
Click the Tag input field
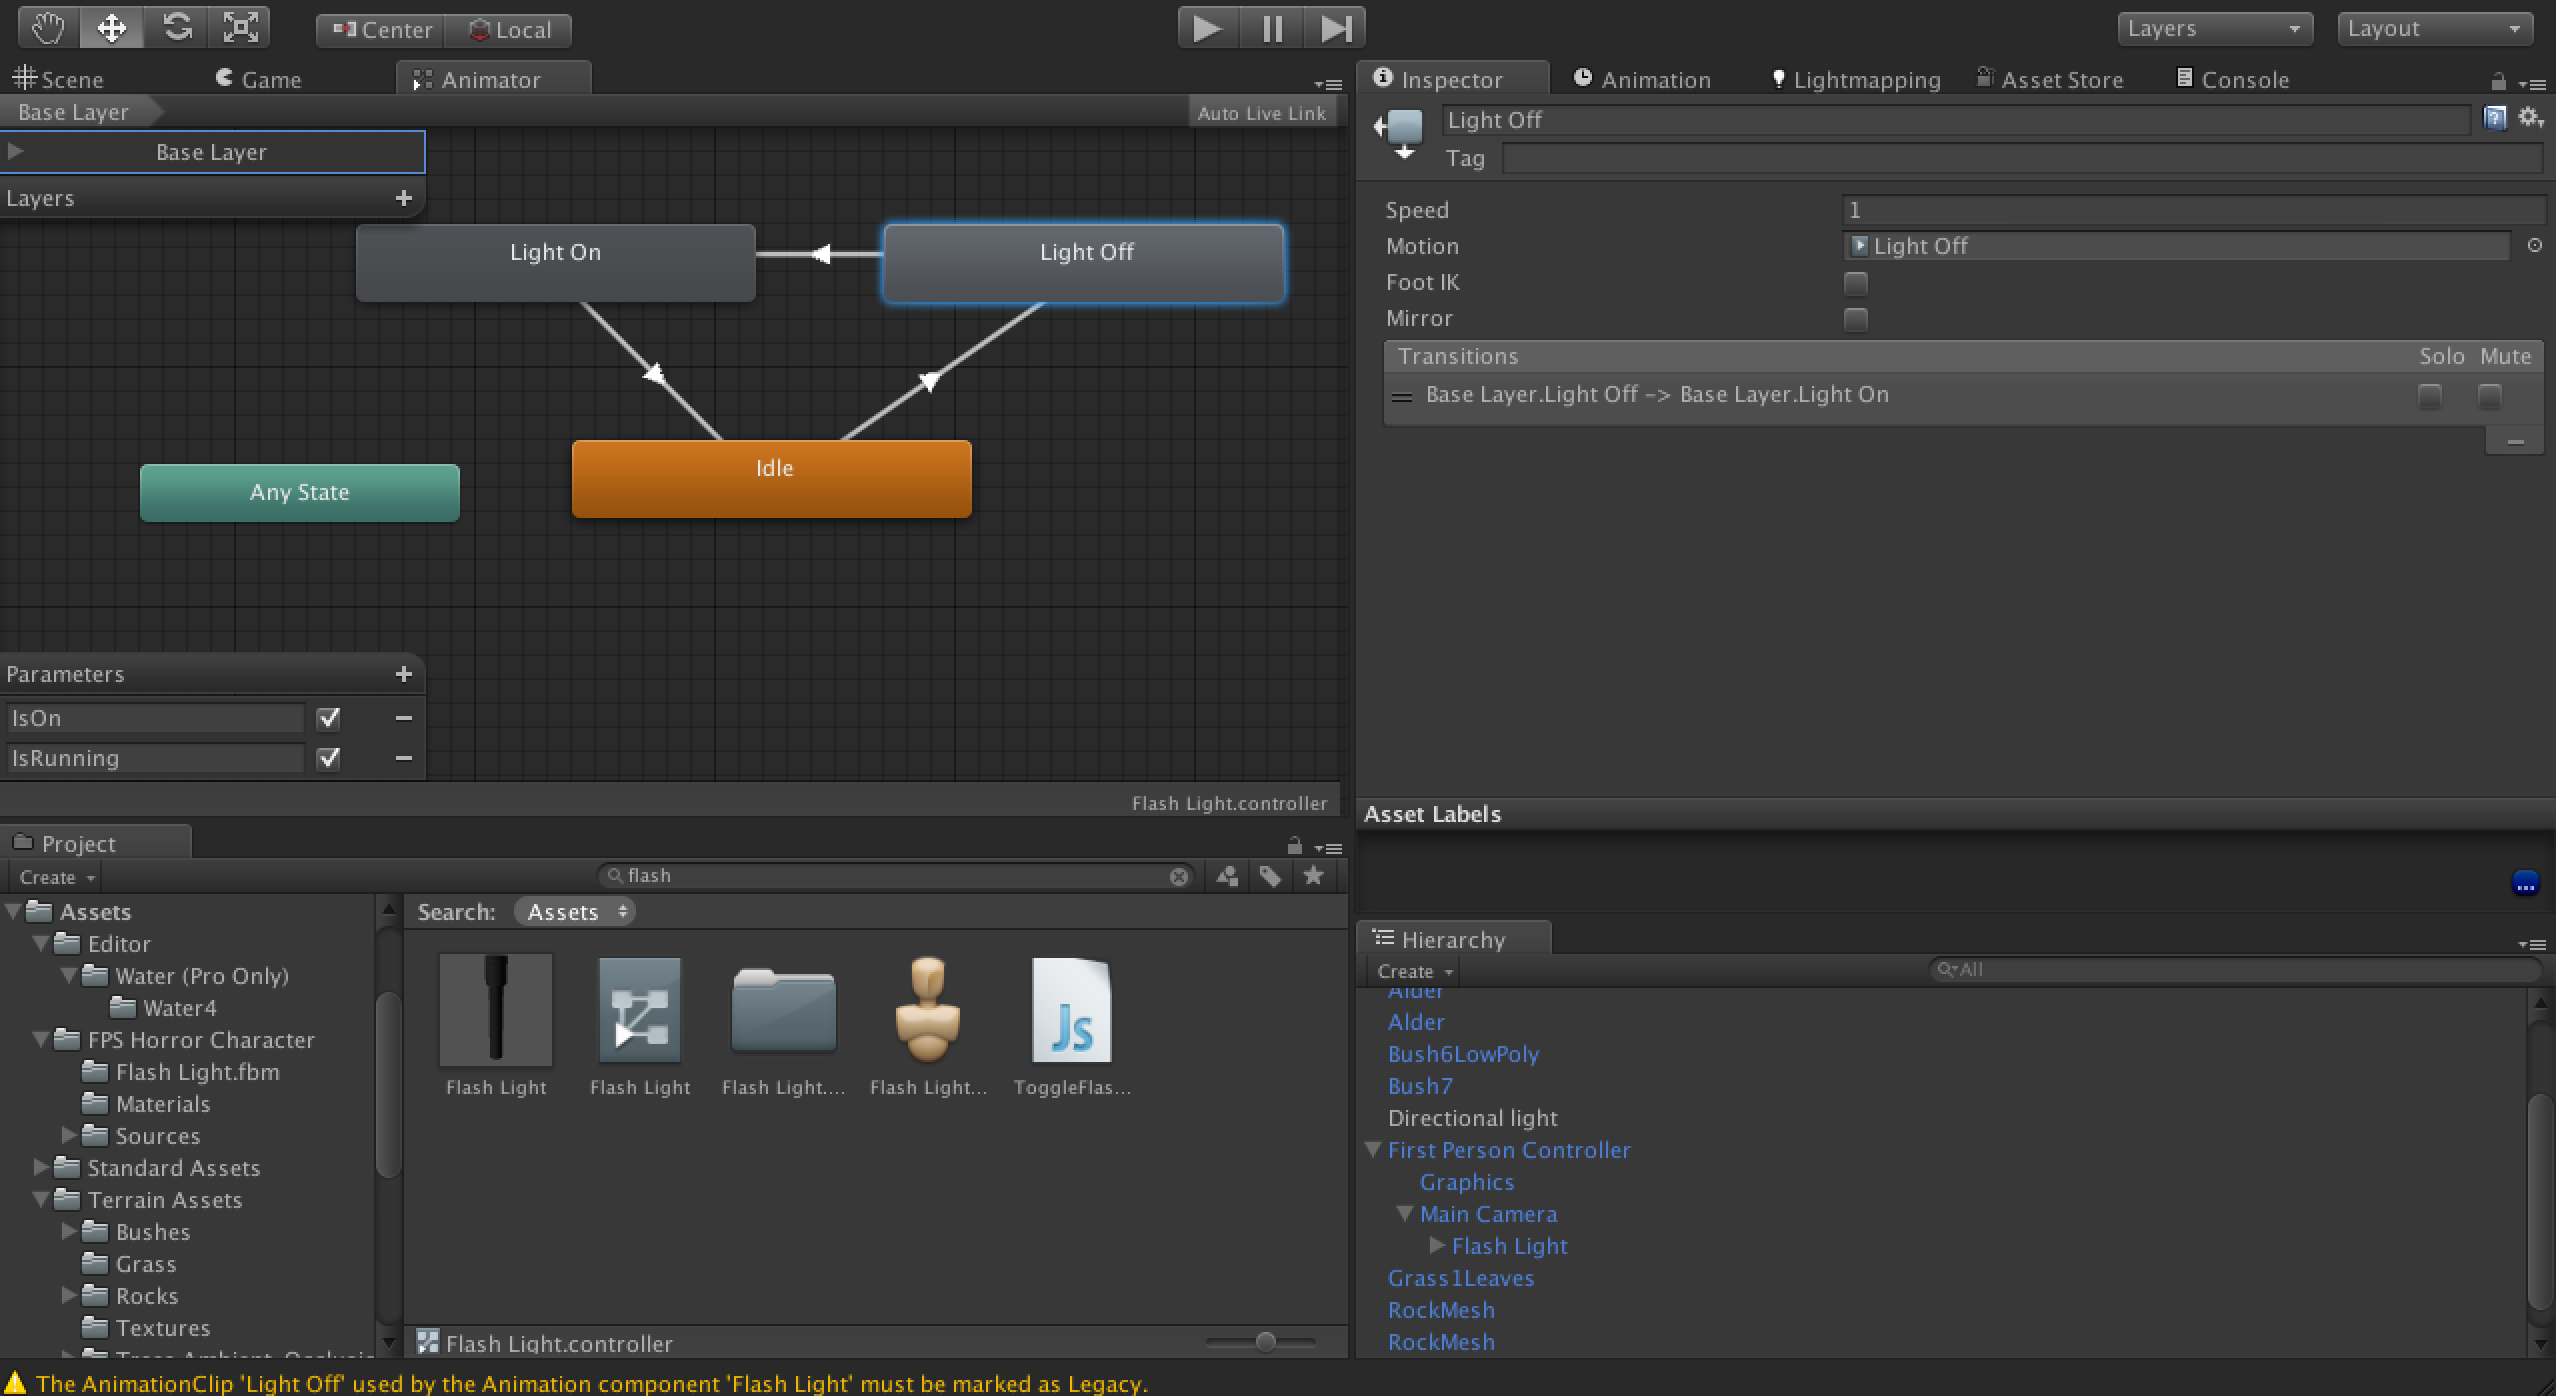click(2022, 158)
